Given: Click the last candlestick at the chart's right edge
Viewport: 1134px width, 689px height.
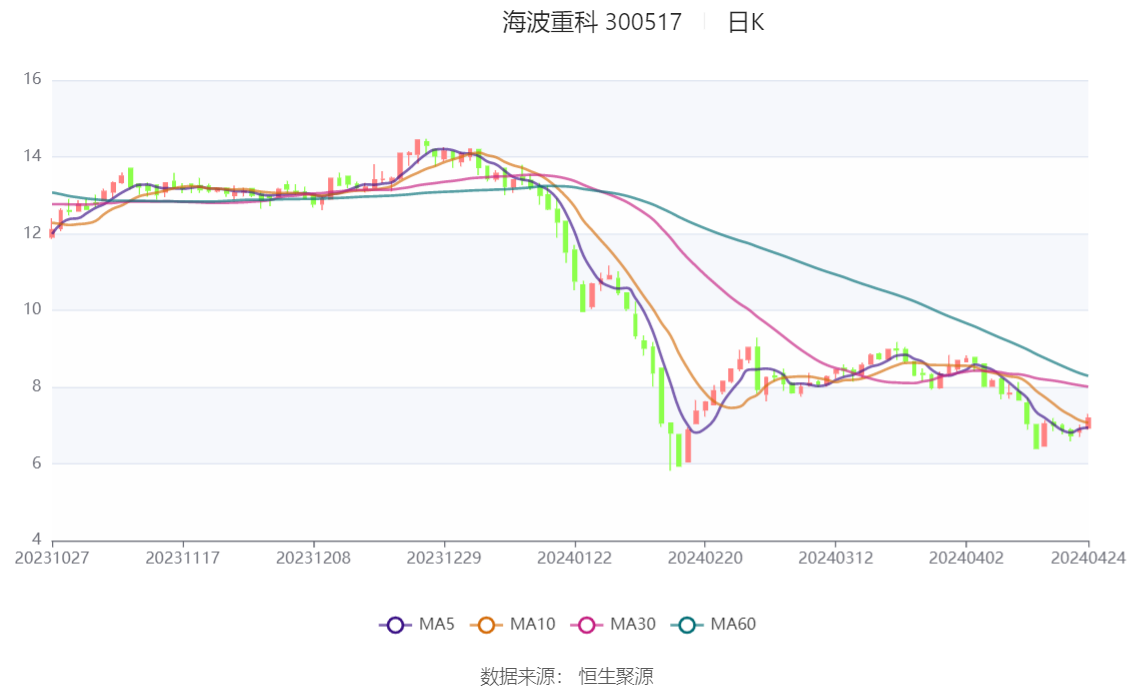Looking at the screenshot, I should point(1088,423).
